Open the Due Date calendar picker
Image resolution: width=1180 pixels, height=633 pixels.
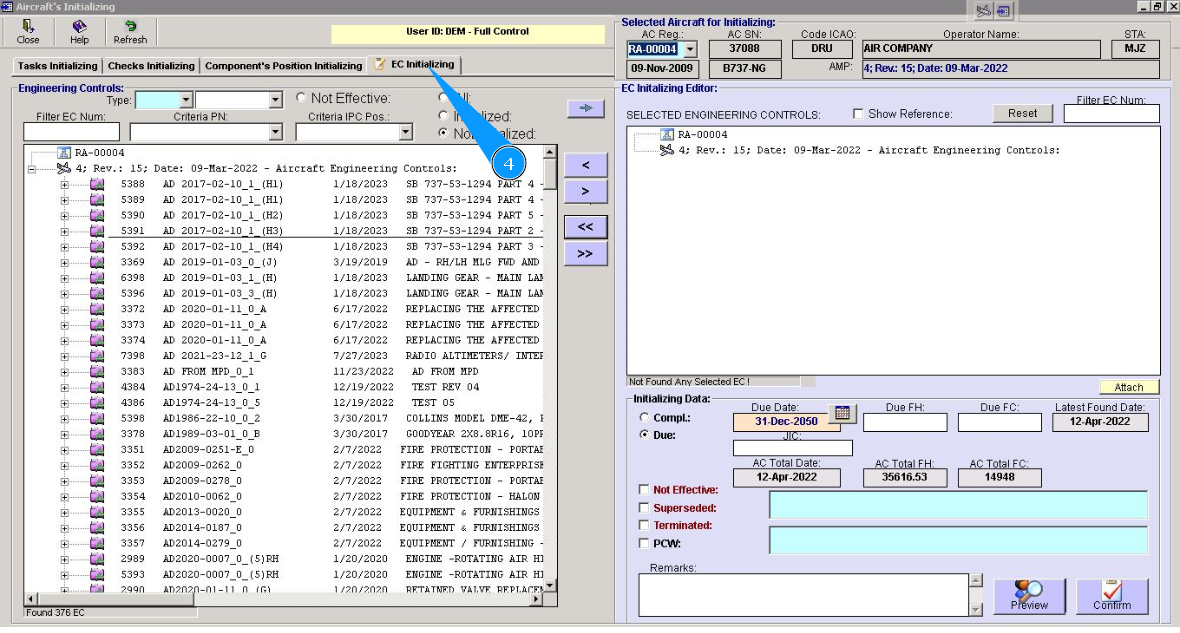(842, 413)
